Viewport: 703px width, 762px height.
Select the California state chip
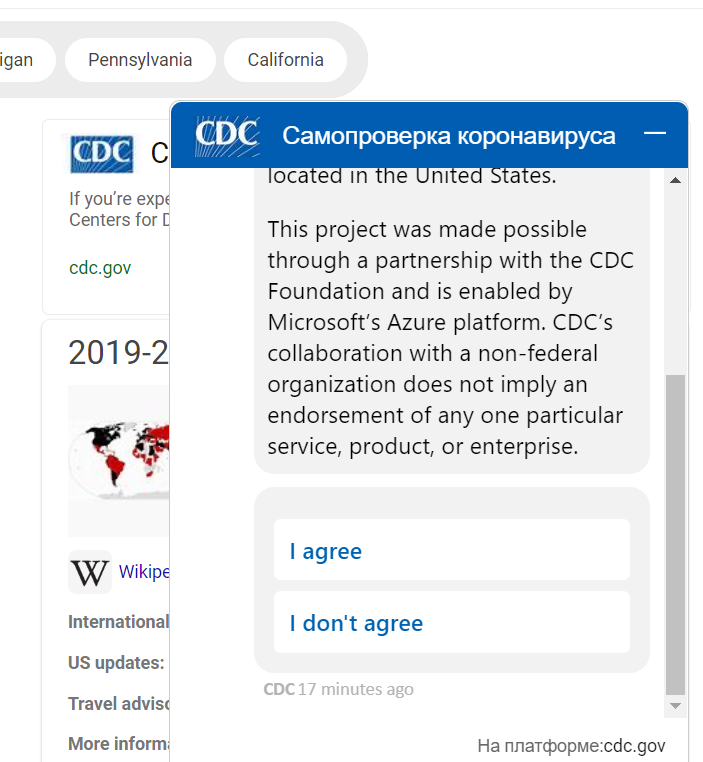(x=285, y=60)
